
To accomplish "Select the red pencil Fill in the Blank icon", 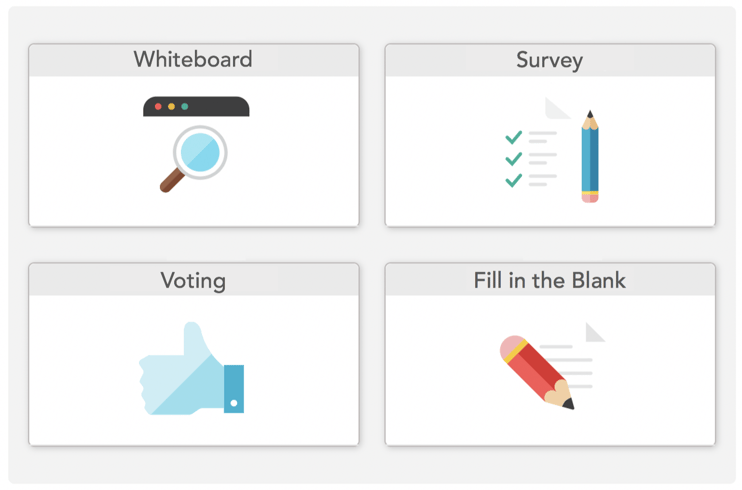I will [x=537, y=372].
